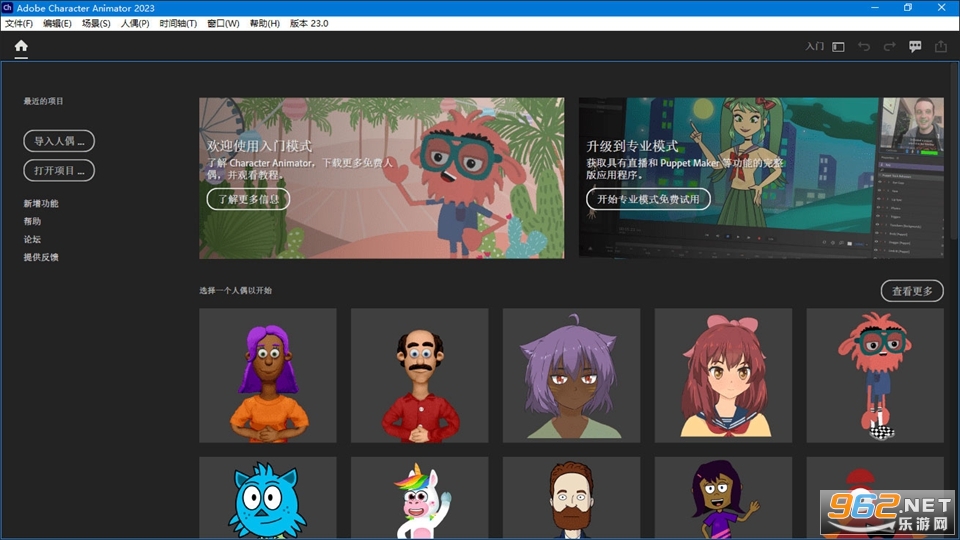Viewport: 960px width, 540px height.
Task: Select the purple-haired woman in orange puppet
Action: [x=268, y=375]
